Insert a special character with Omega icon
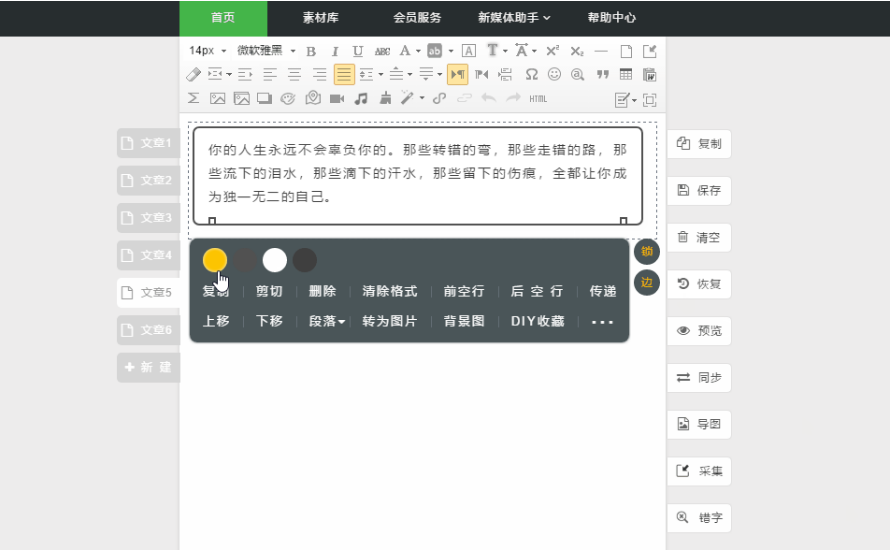Image resolution: width=893 pixels, height=551 pixels. pyautogui.click(x=531, y=75)
